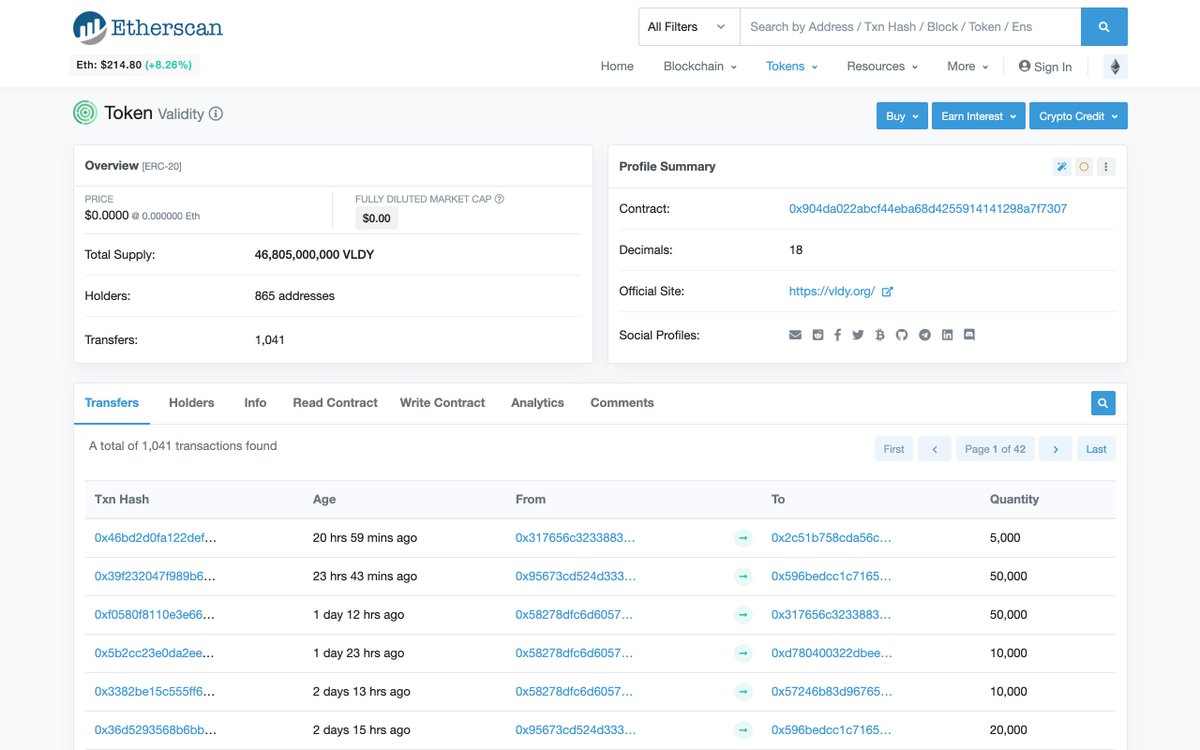The image size is (1200, 750).
Task: Open transaction hash 0x39f232047f989b6...
Action: coord(155,576)
